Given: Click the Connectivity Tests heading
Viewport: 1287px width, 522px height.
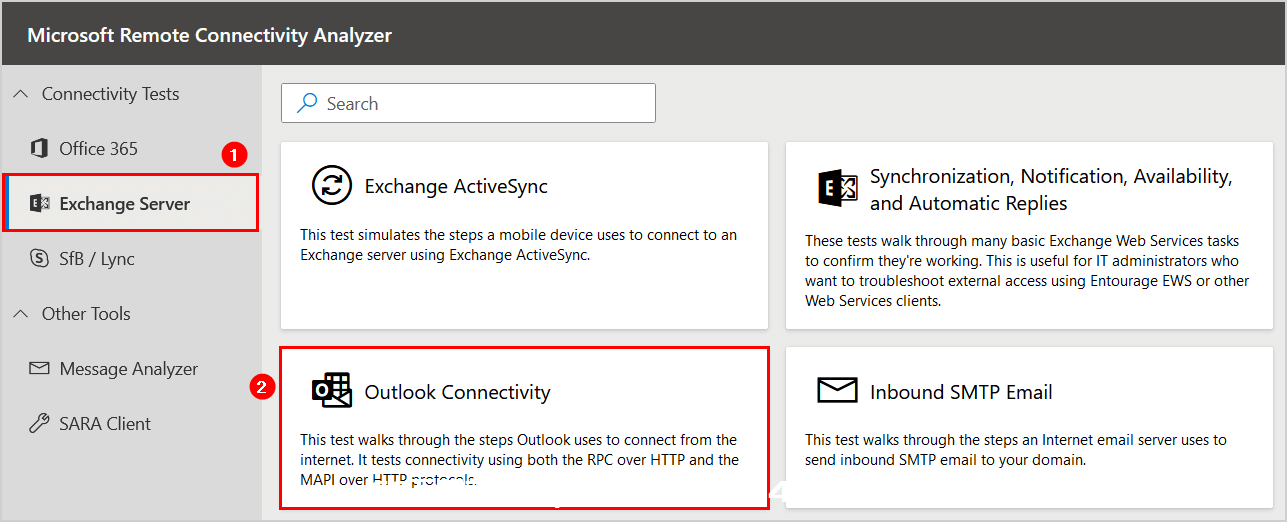Looking at the screenshot, I should 110,94.
